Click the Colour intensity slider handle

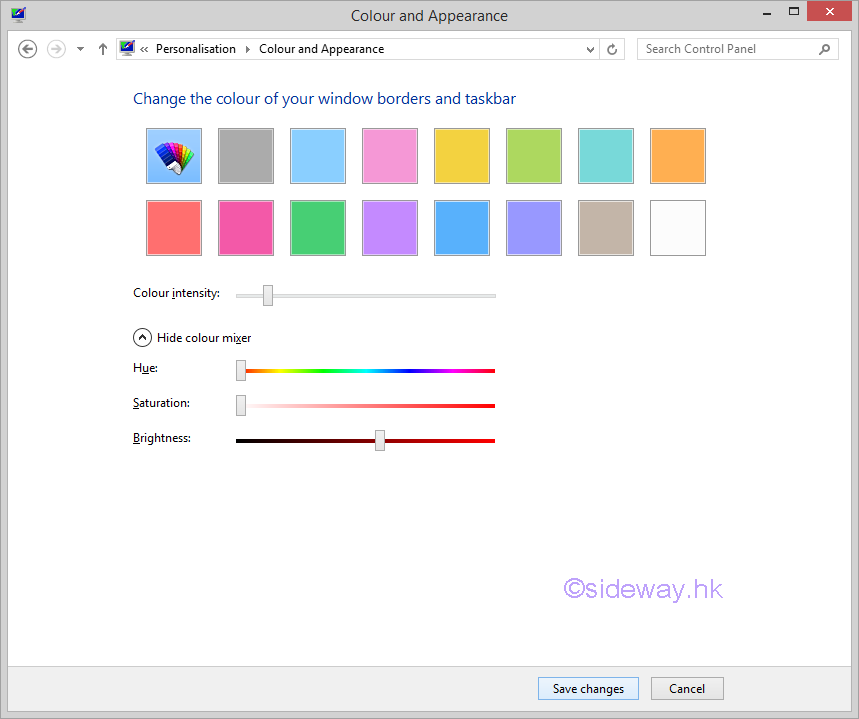click(x=268, y=295)
